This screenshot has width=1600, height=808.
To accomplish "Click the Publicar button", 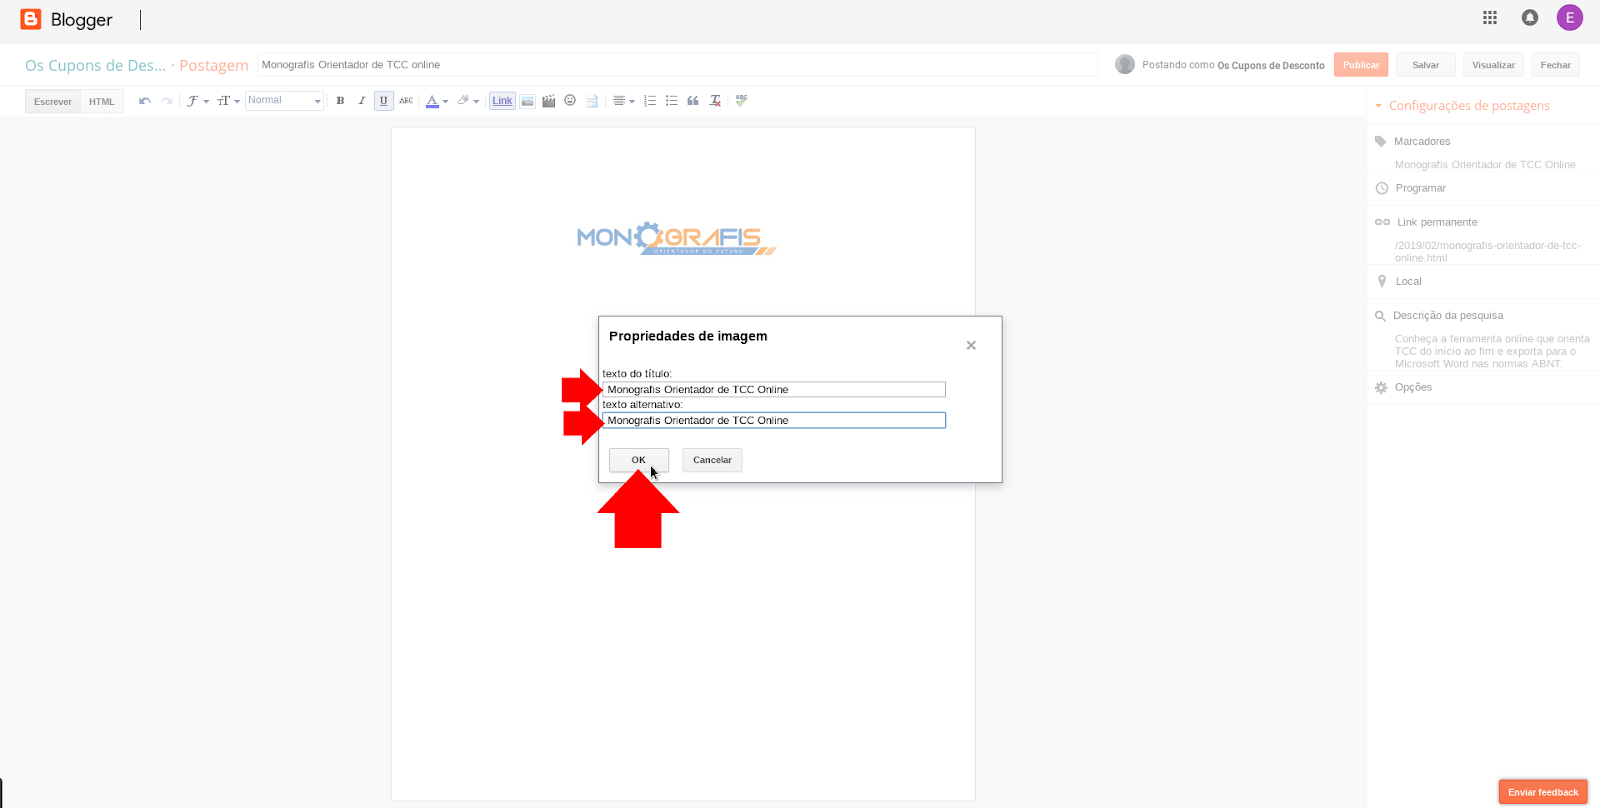I will click(x=1361, y=65).
